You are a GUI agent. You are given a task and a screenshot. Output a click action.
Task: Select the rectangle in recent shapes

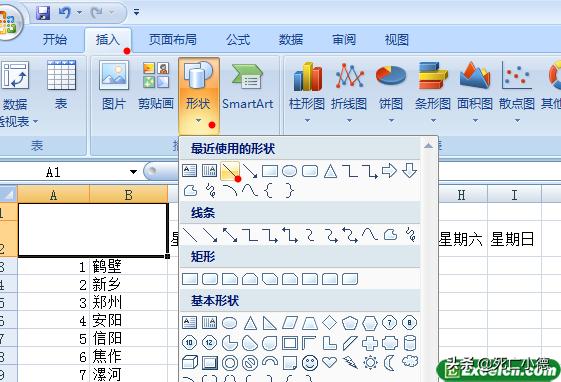click(x=270, y=171)
